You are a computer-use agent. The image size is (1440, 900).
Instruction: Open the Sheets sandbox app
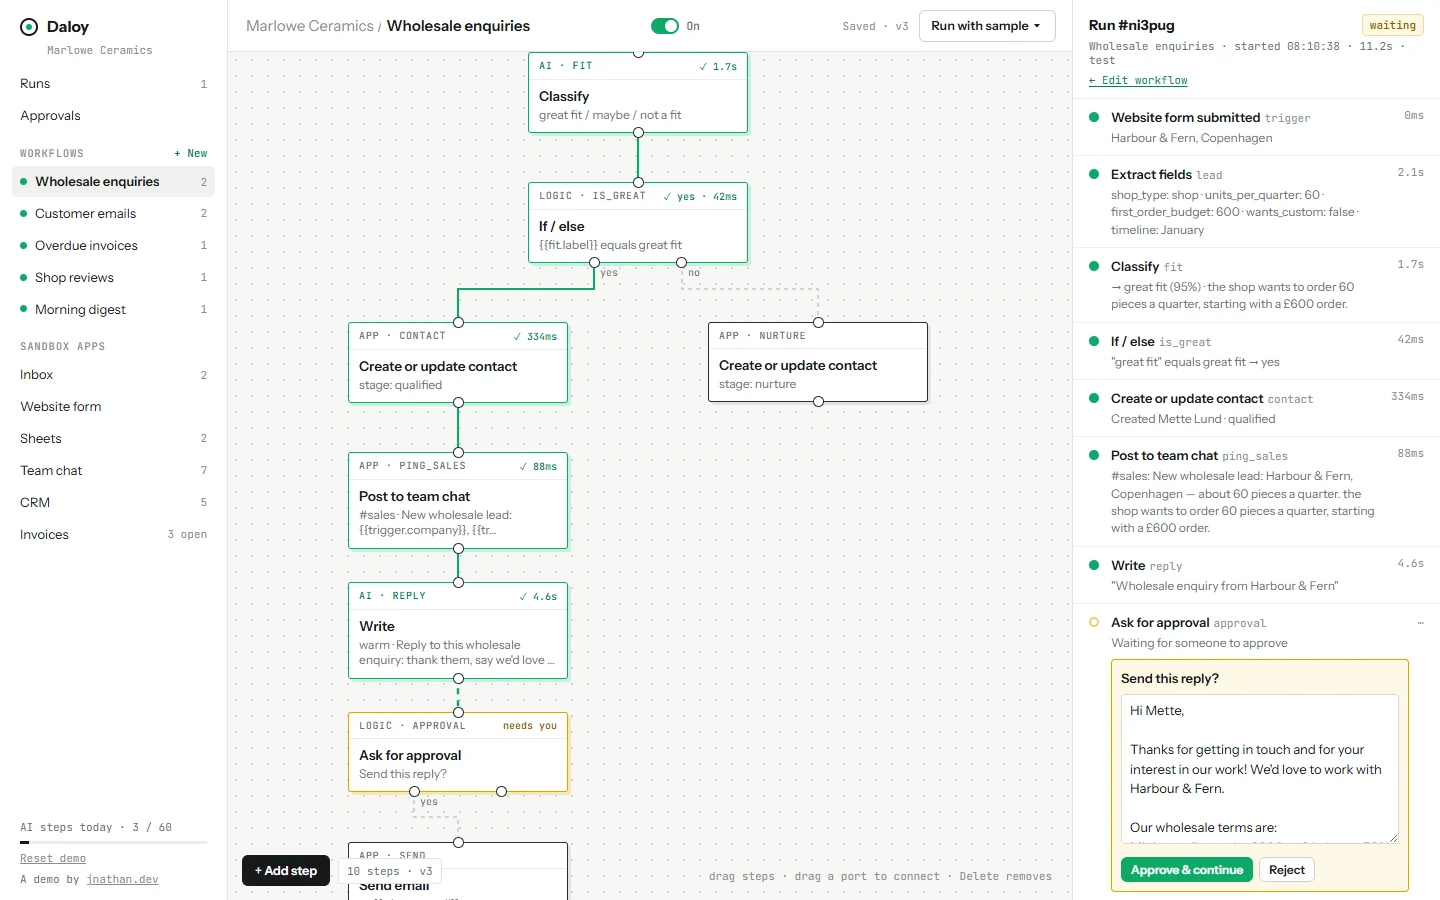point(113,439)
